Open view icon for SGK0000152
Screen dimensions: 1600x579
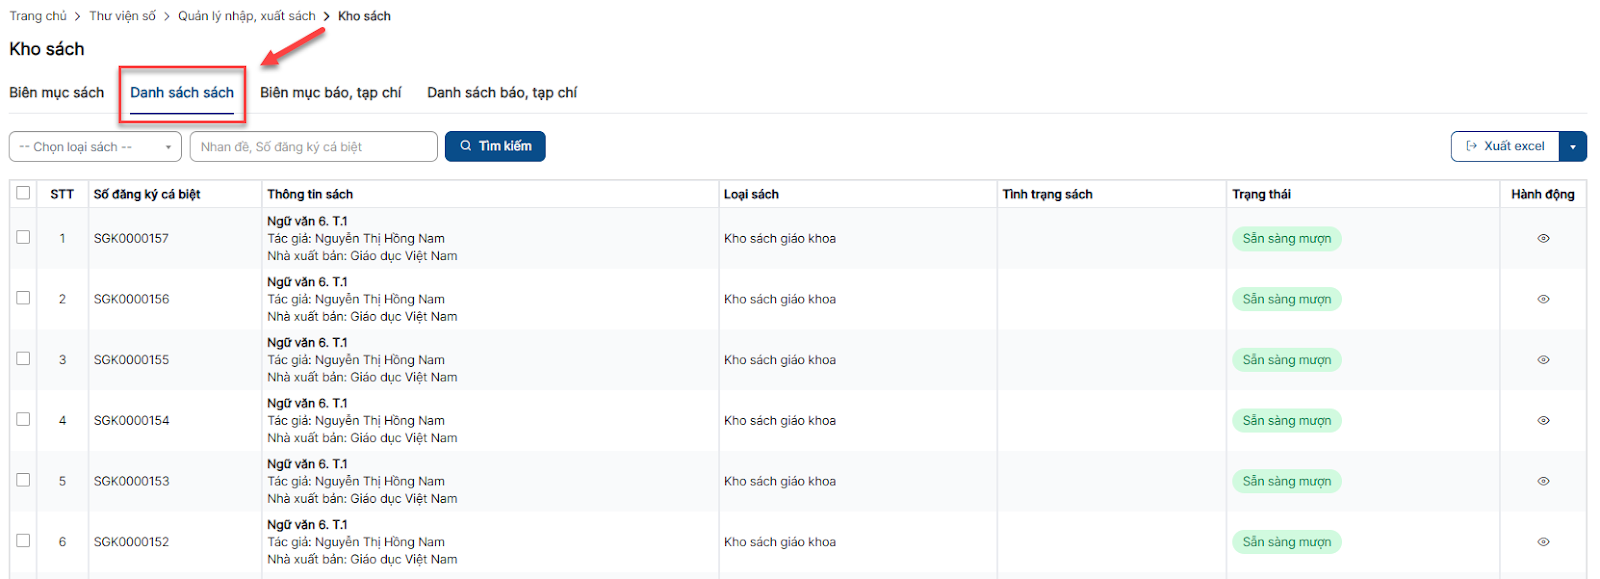coord(1543,542)
